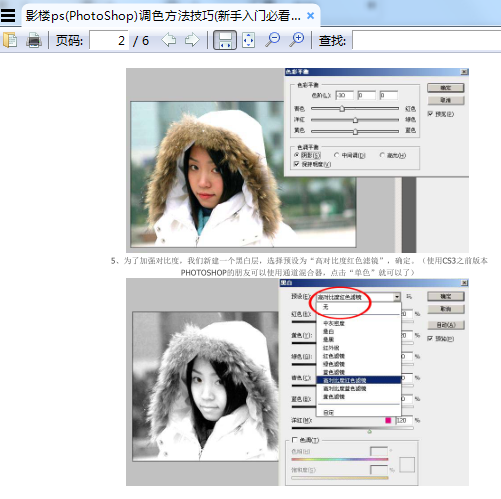Click the page number field showing 2

click(109, 40)
